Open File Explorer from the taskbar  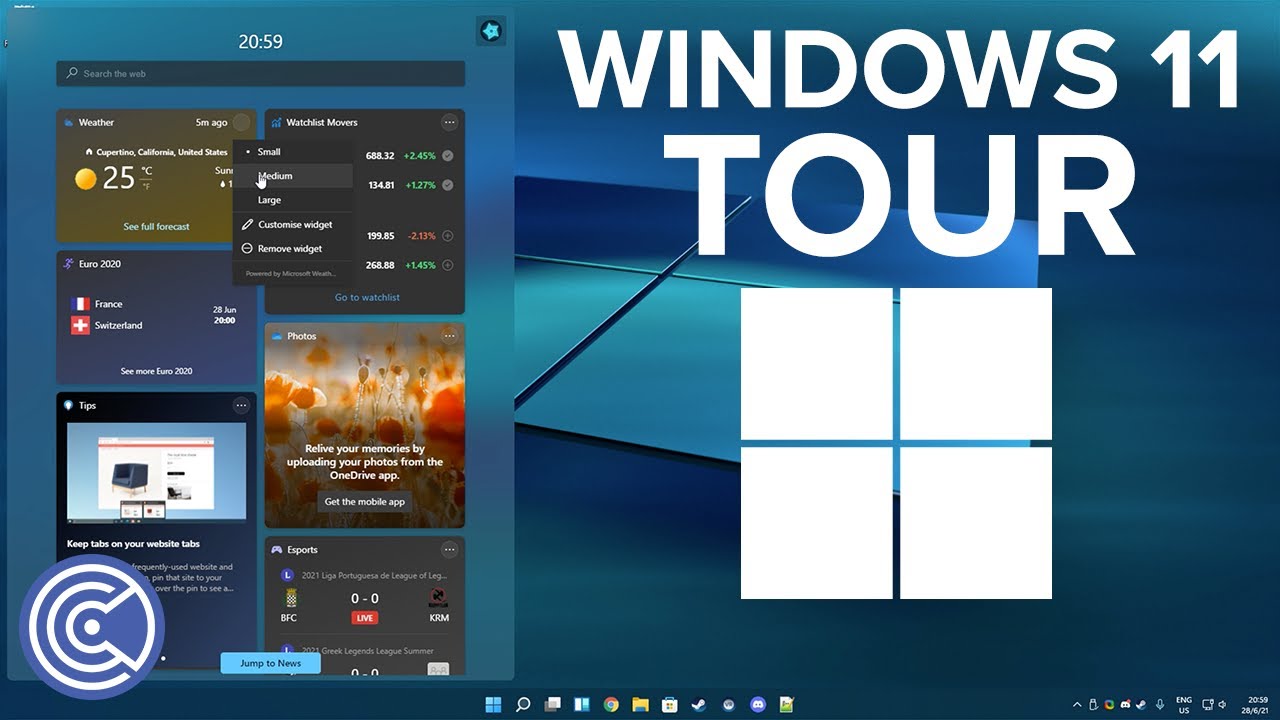(x=641, y=705)
